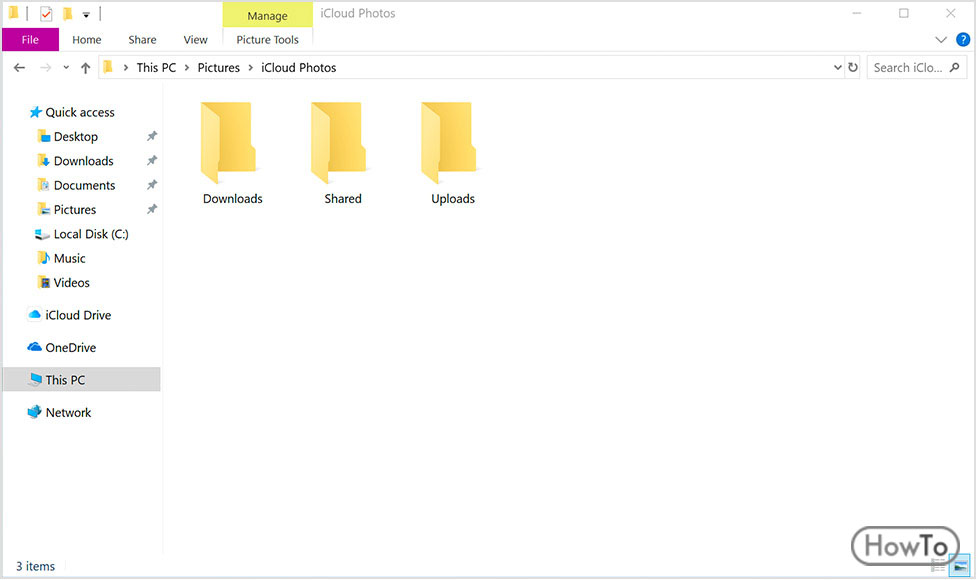Open the Shared folder
Screen dimensions: 976x580
(x=342, y=154)
